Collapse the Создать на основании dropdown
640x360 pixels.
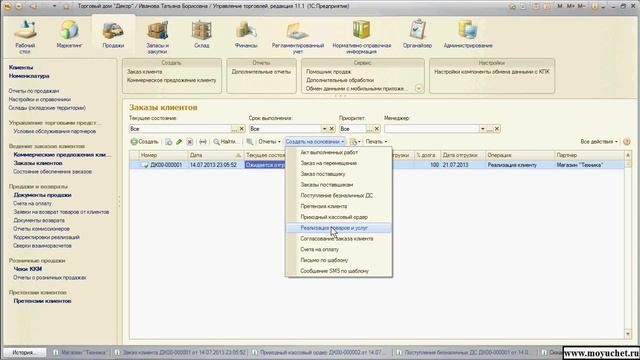click(314, 142)
